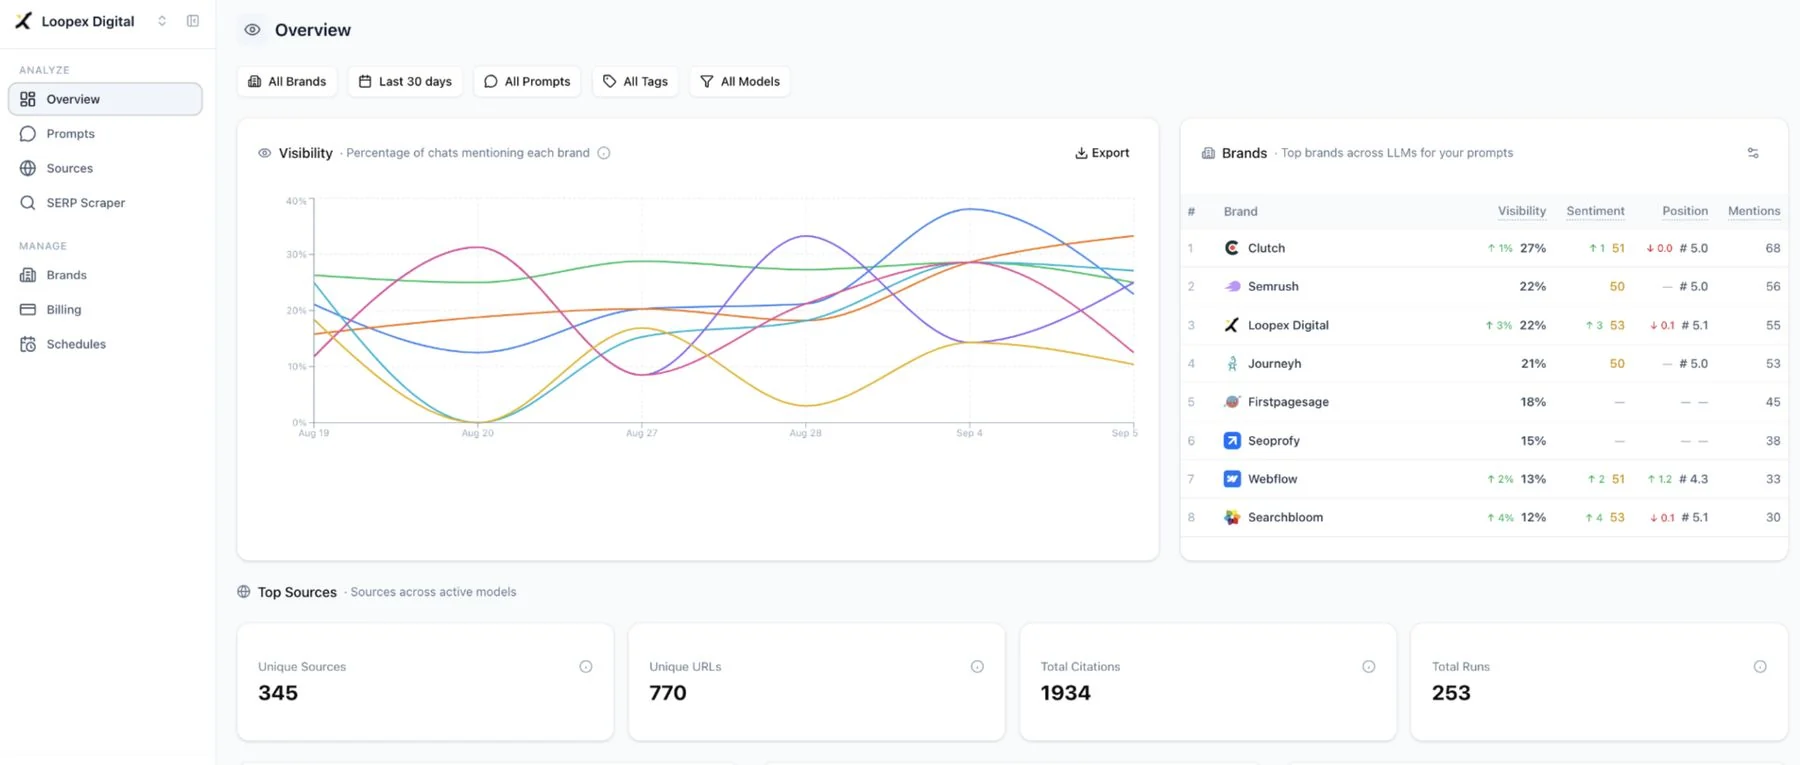Open the All Tags filter dropdown

[x=636, y=82]
